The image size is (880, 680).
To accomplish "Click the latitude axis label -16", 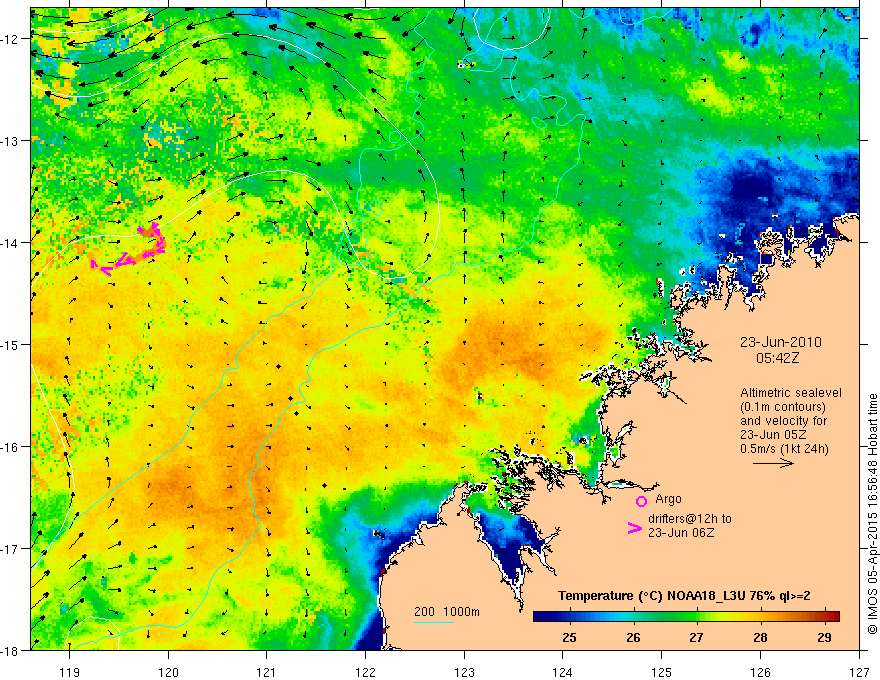I will click(x=10, y=447).
